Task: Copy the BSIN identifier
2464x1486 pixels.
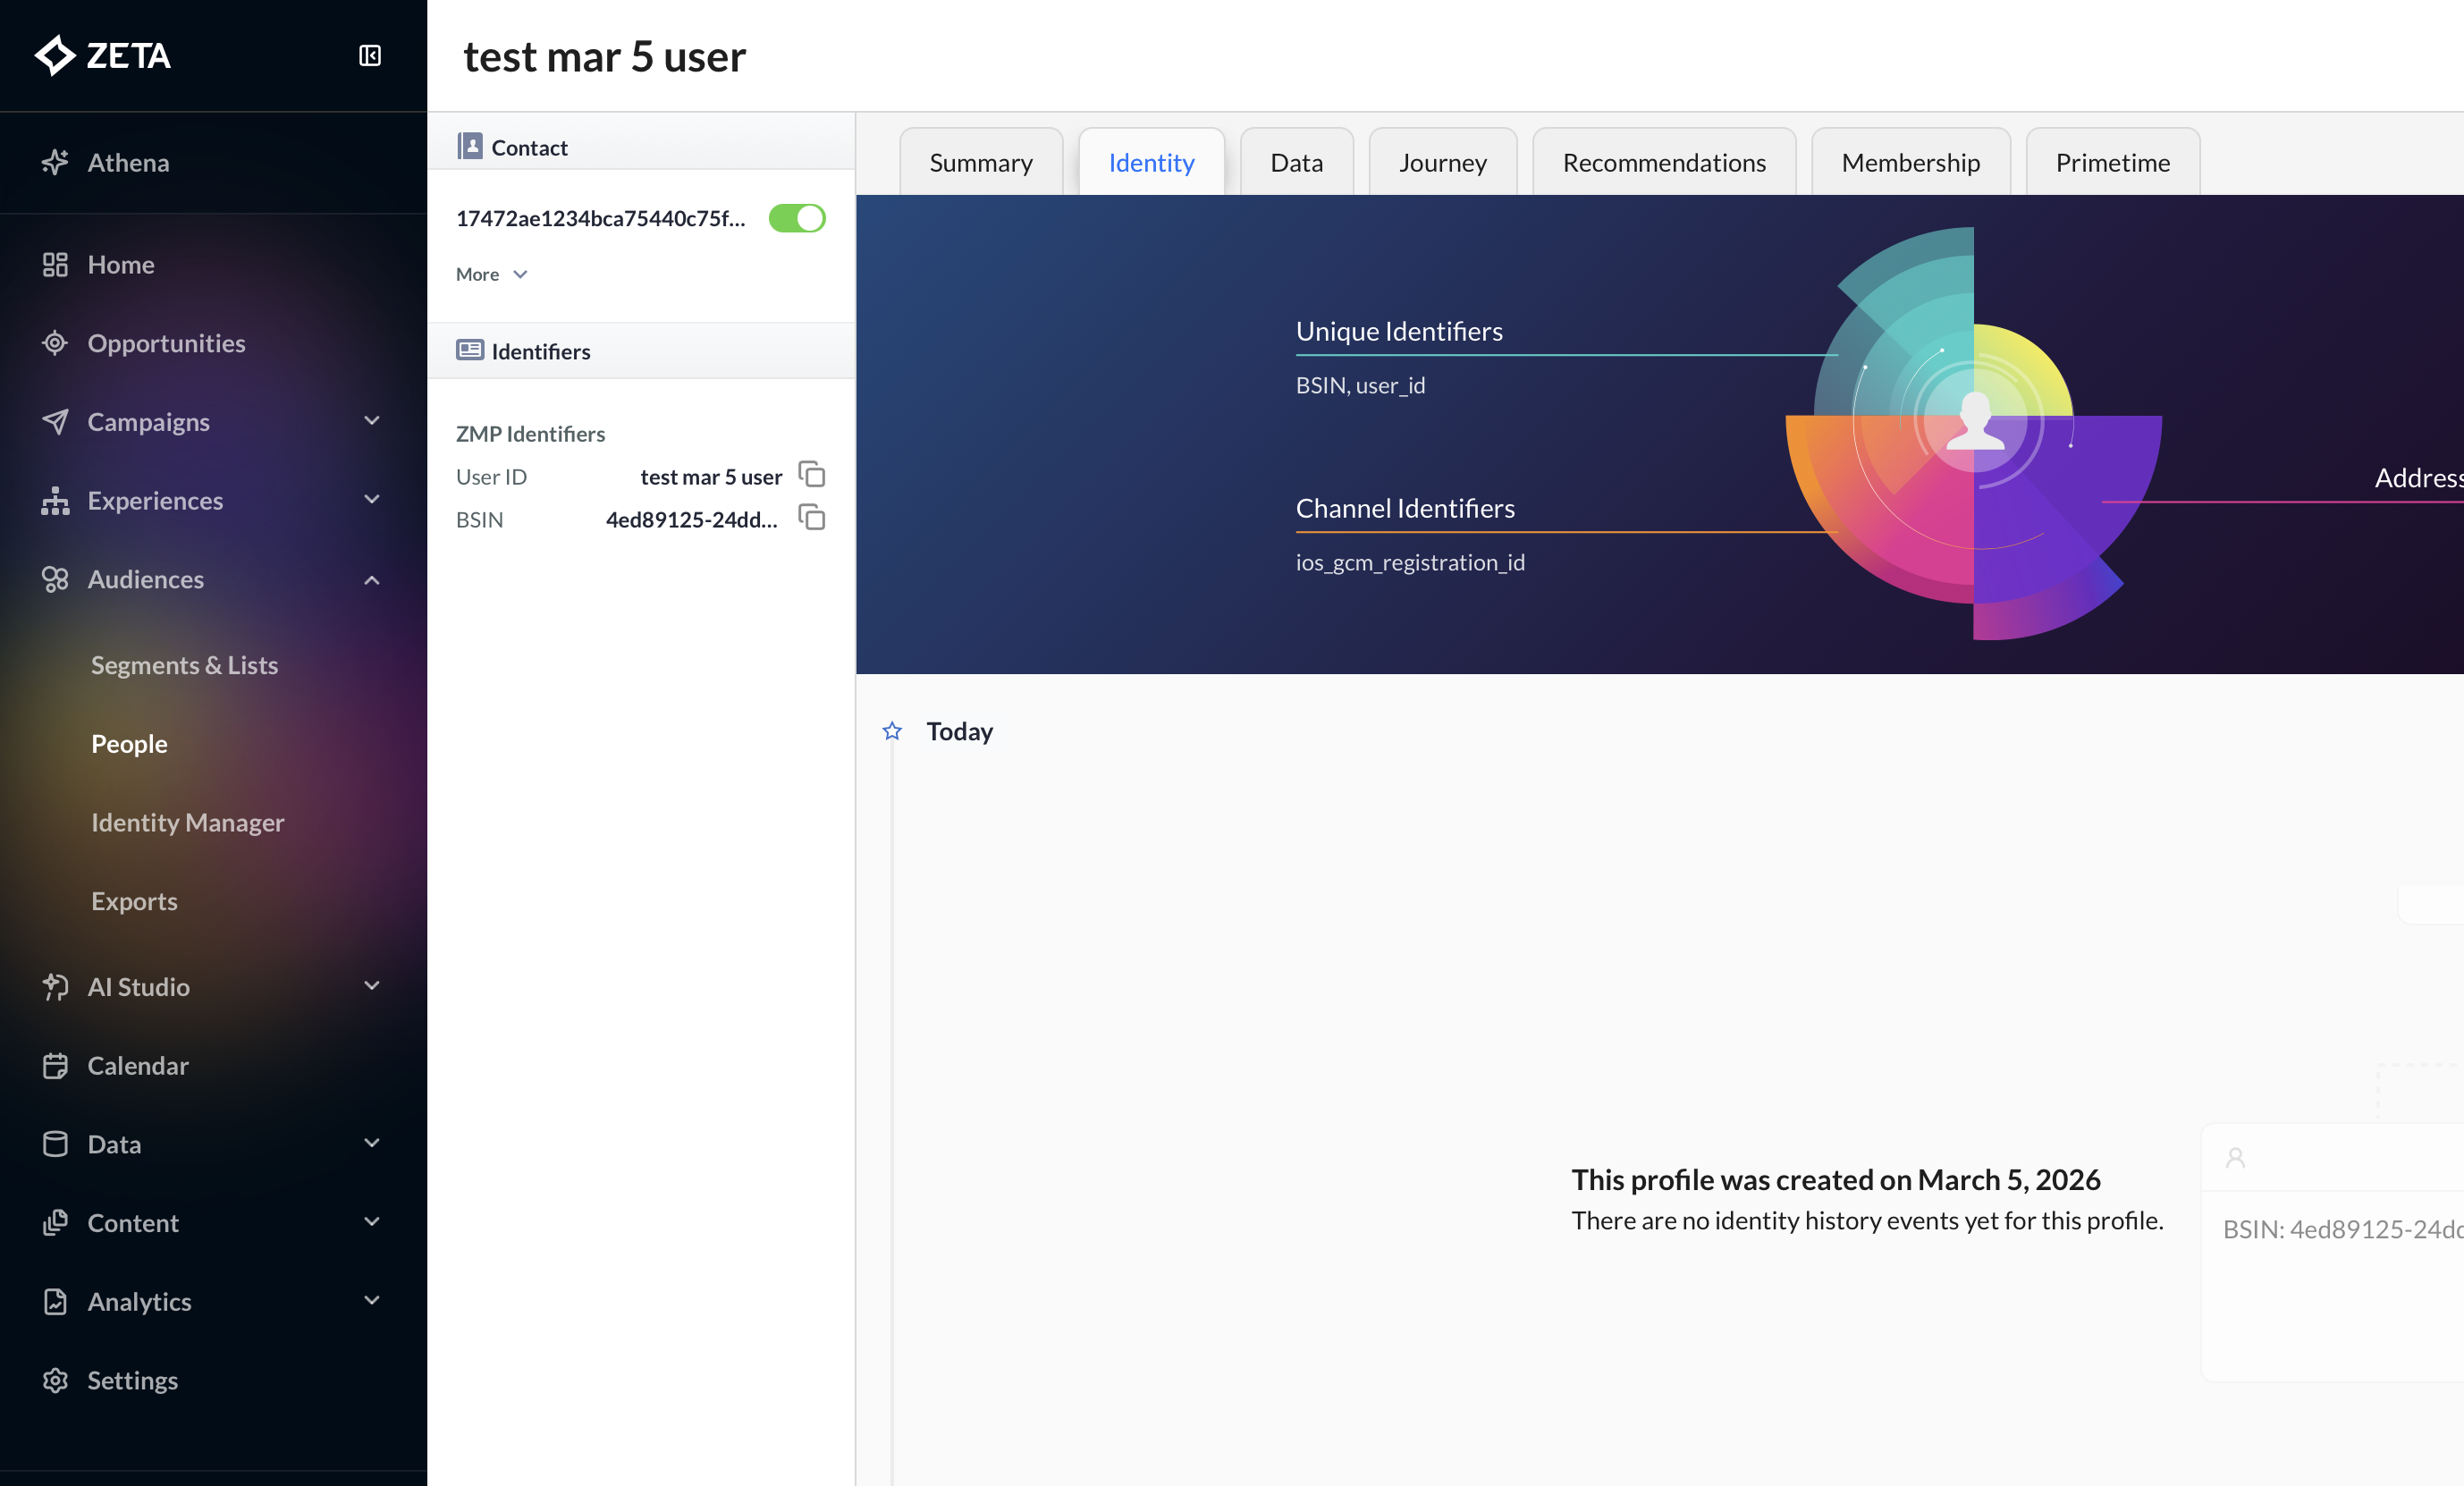Action: pyautogui.click(x=812, y=518)
